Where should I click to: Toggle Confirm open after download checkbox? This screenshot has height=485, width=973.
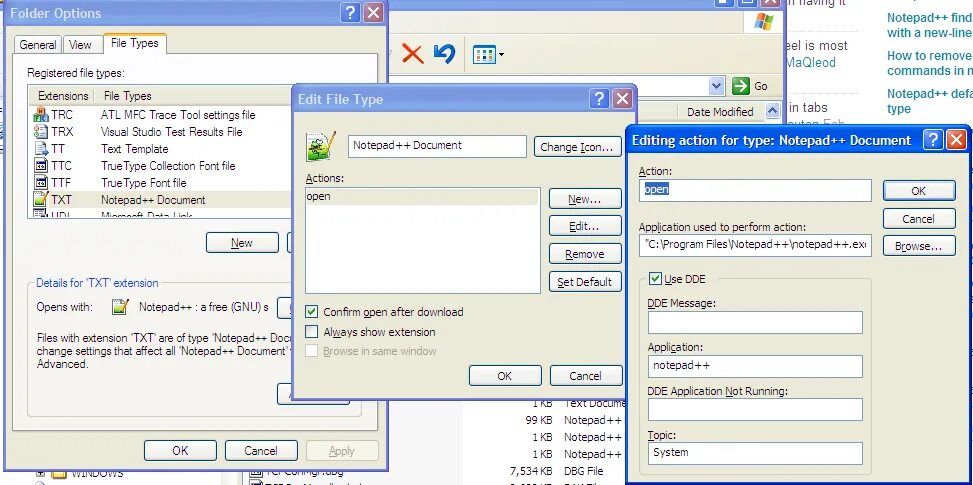(312, 312)
